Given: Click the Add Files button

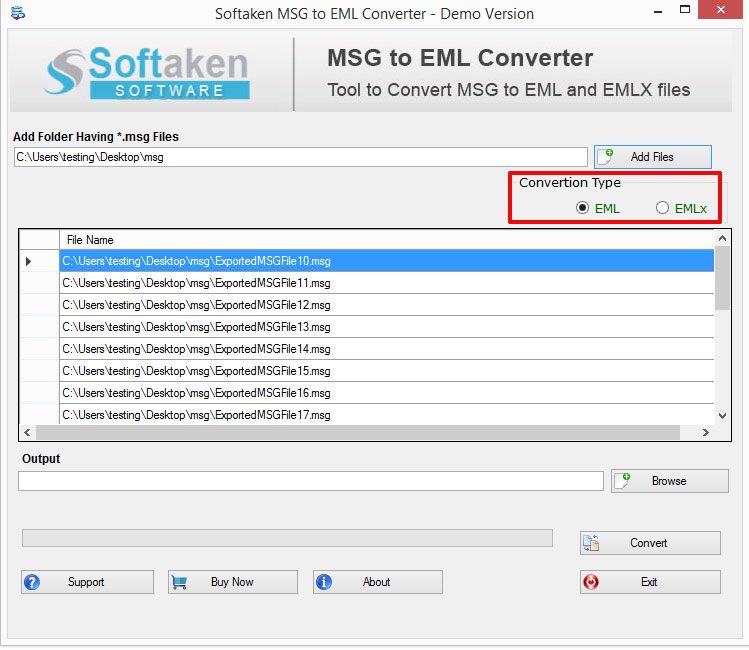Looking at the screenshot, I should click(x=653, y=157).
